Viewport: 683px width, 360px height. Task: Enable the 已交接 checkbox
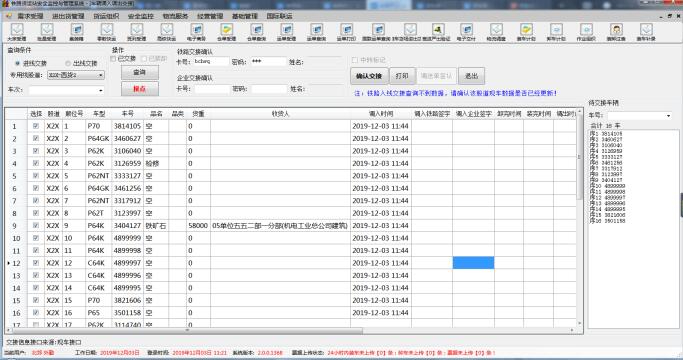(x=113, y=59)
